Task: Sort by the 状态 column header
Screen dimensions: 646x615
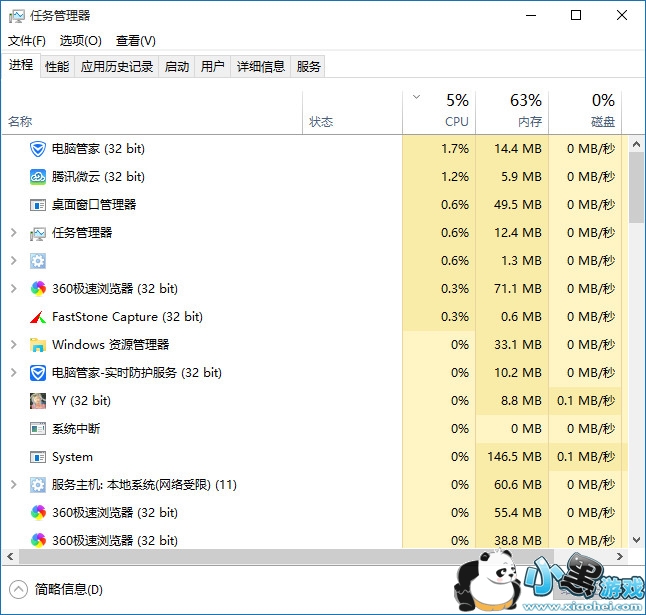Action: 352,113
